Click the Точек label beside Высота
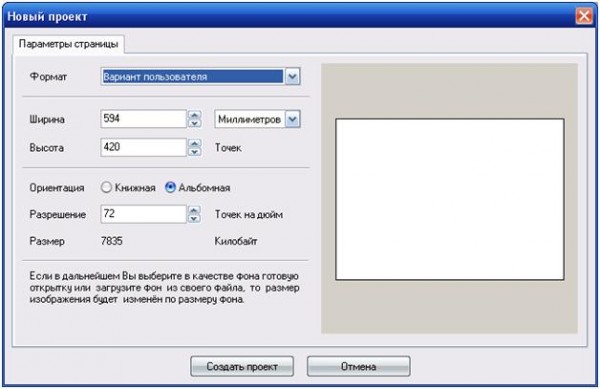The image size is (600, 389). [x=228, y=148]
